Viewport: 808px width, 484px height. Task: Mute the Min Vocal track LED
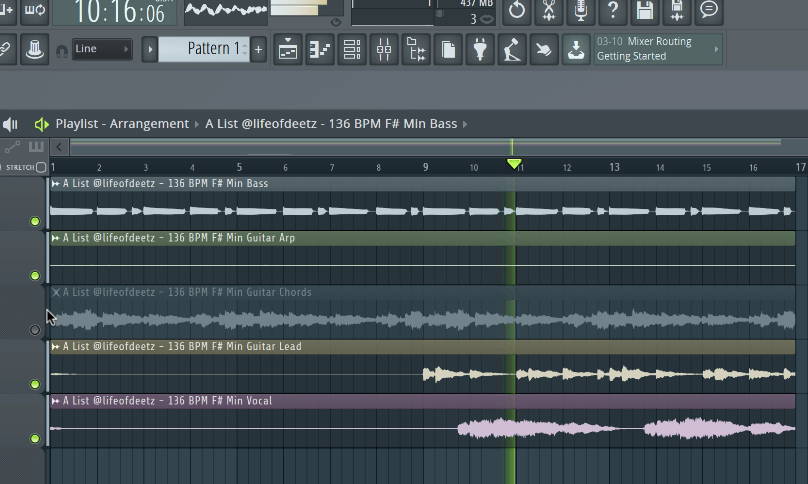click(x=35, y=438)
